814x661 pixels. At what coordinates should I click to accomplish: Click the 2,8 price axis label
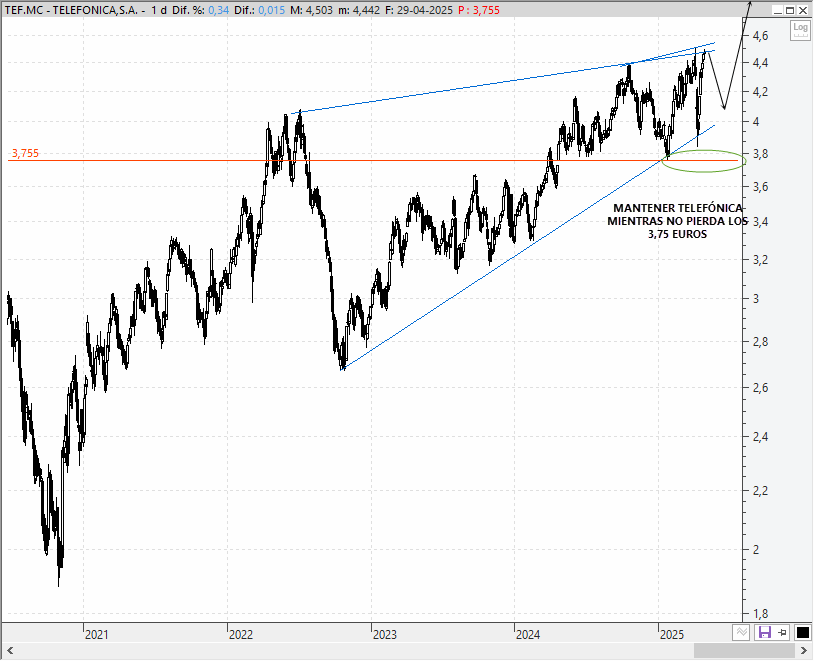(761, 342)
